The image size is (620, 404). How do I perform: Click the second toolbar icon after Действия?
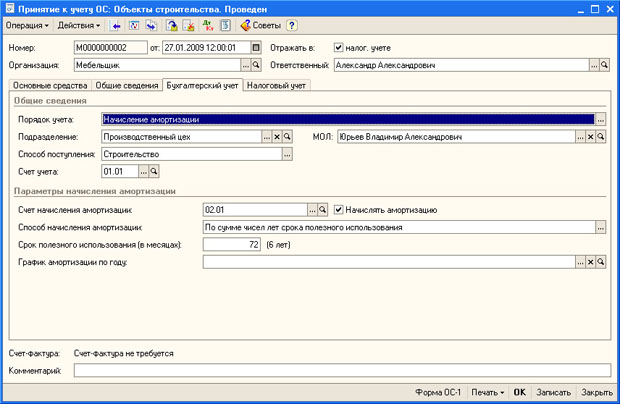tap(134, 26)
